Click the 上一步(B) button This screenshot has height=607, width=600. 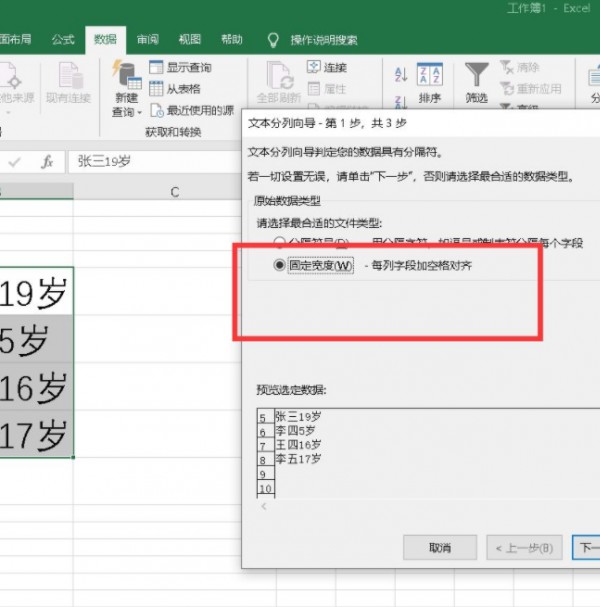tap(524, 547)
